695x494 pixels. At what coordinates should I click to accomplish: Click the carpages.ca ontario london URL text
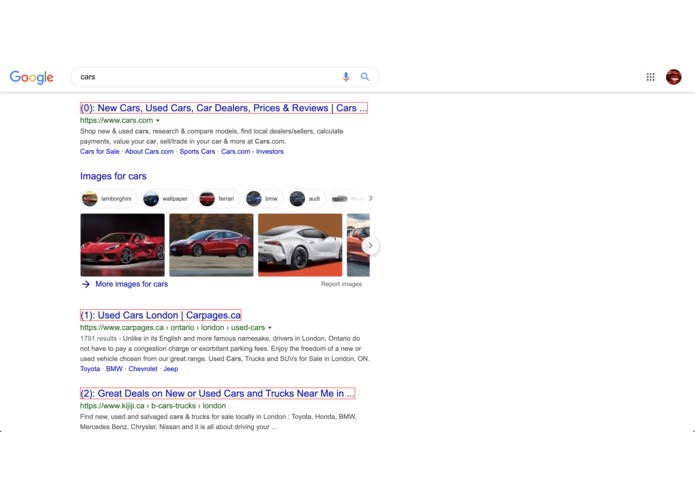(172, 327)
